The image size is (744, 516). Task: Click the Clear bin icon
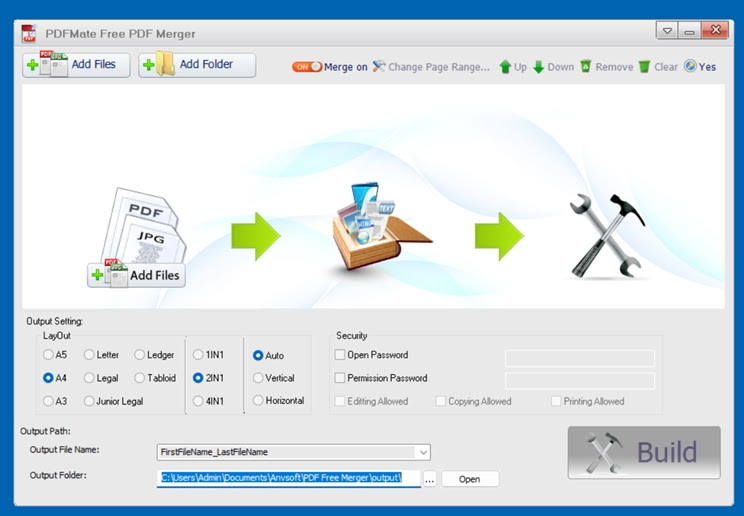(644, 66)
